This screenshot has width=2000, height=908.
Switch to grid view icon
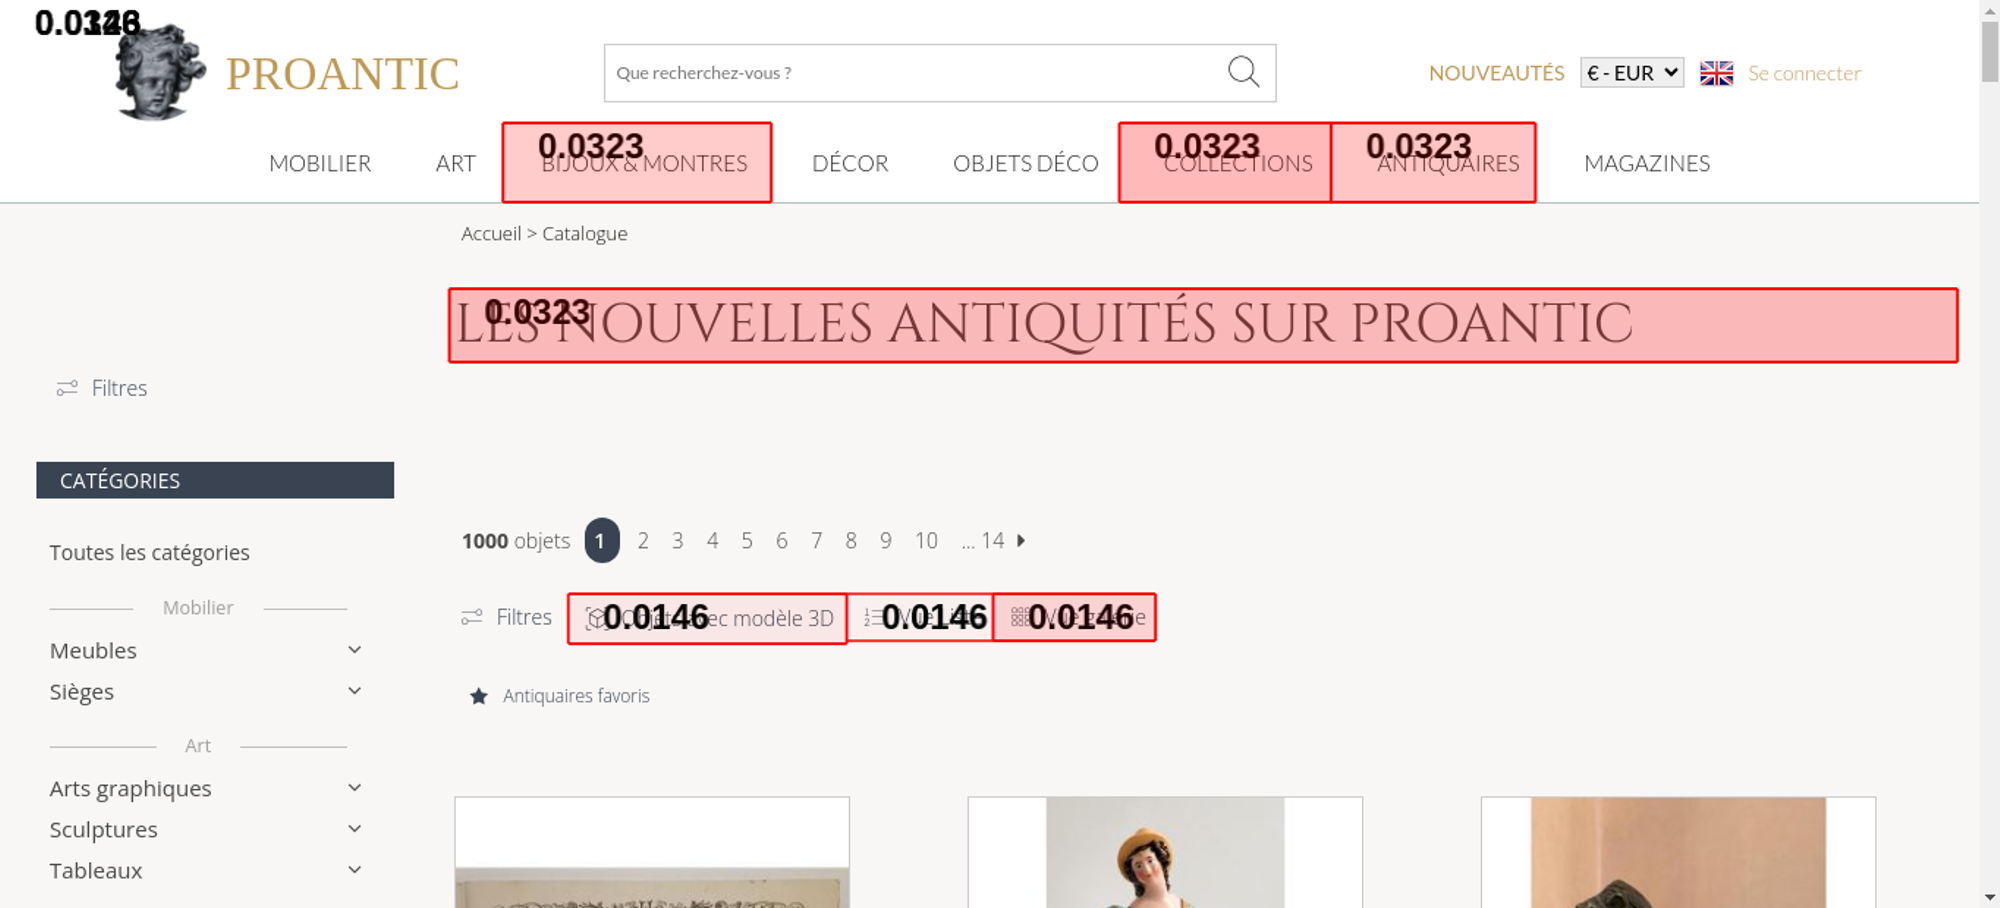pos(1019,618)
